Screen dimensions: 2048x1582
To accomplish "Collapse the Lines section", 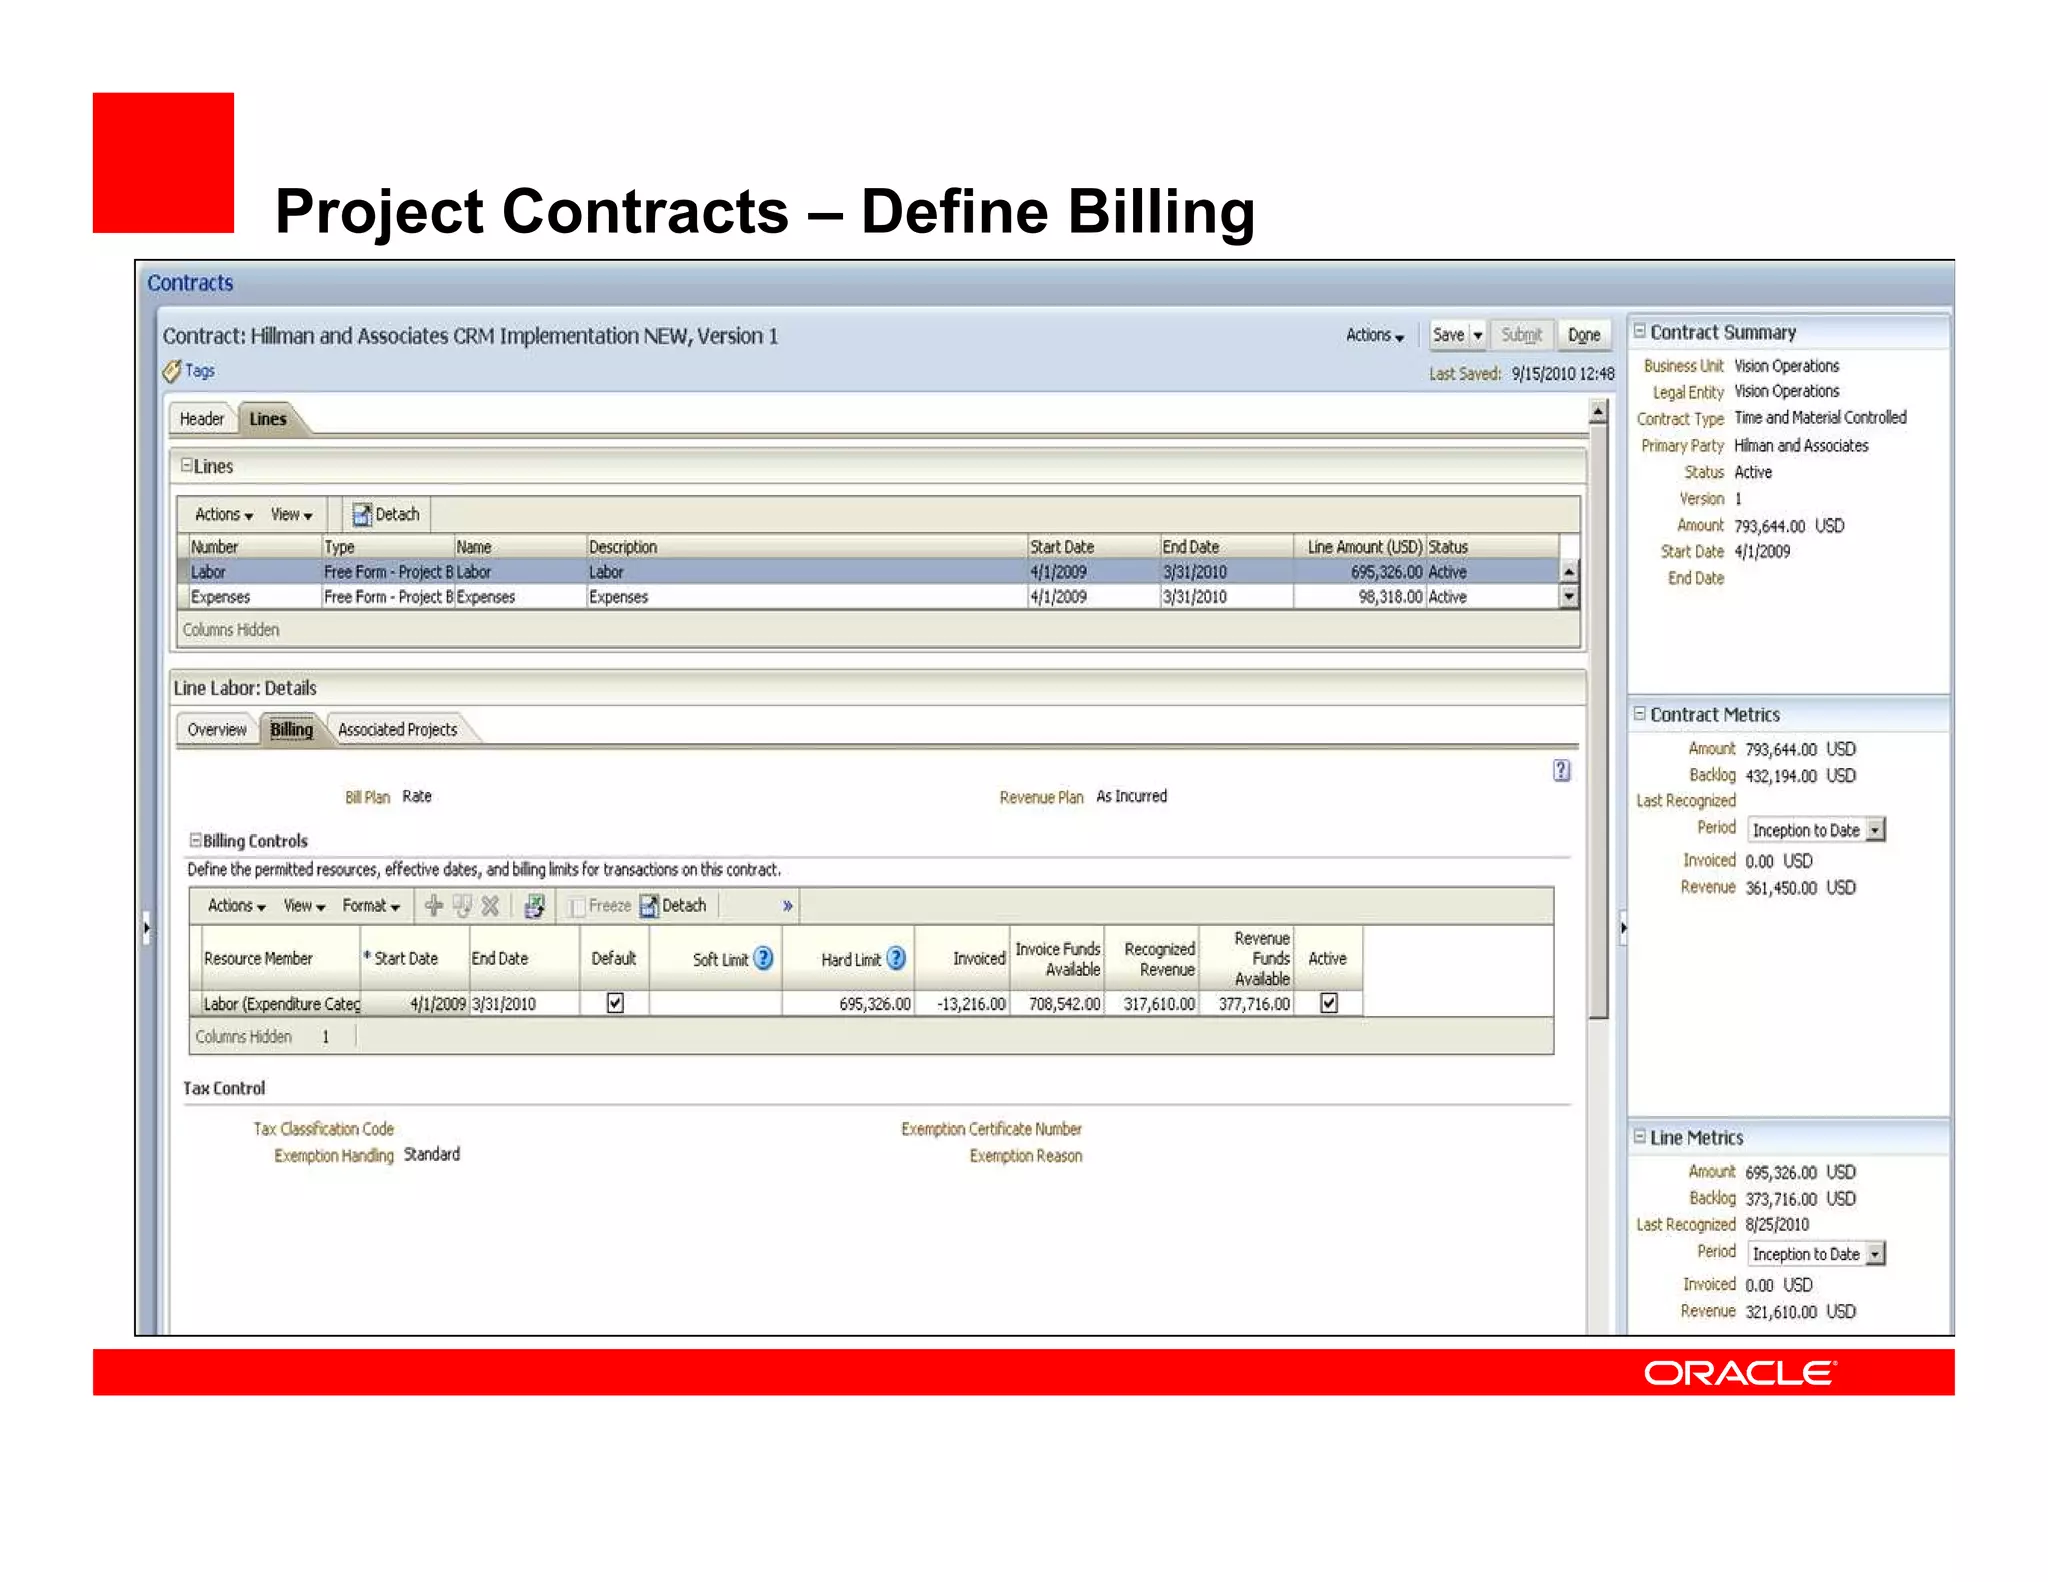I will (x=186, y=465).
